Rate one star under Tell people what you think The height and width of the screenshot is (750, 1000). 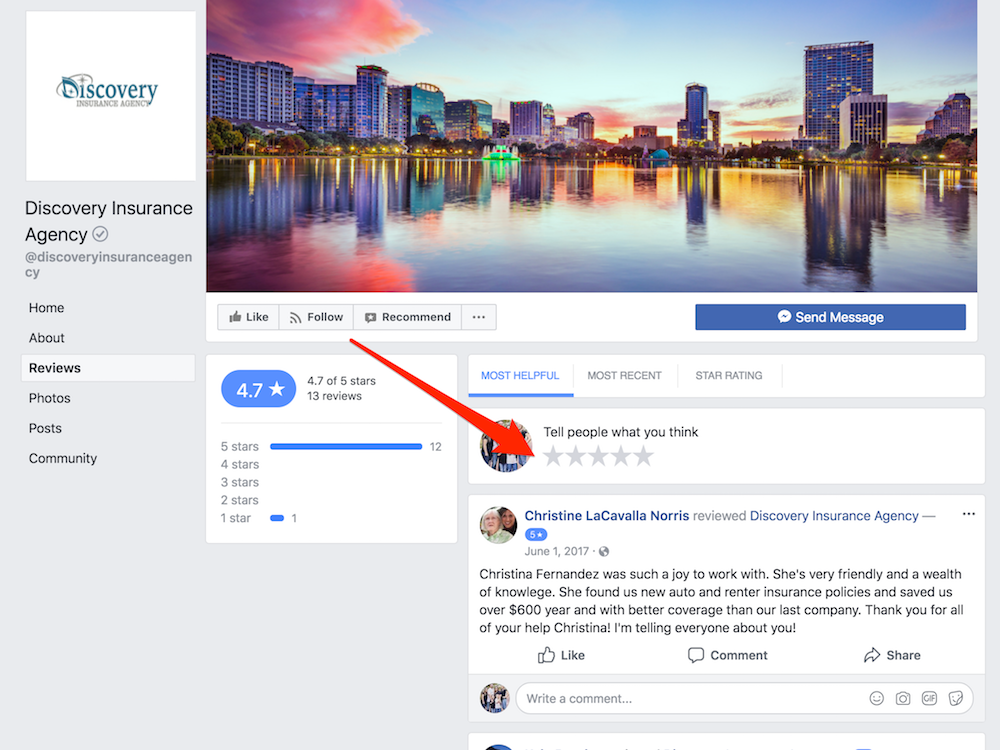point(553,456)
